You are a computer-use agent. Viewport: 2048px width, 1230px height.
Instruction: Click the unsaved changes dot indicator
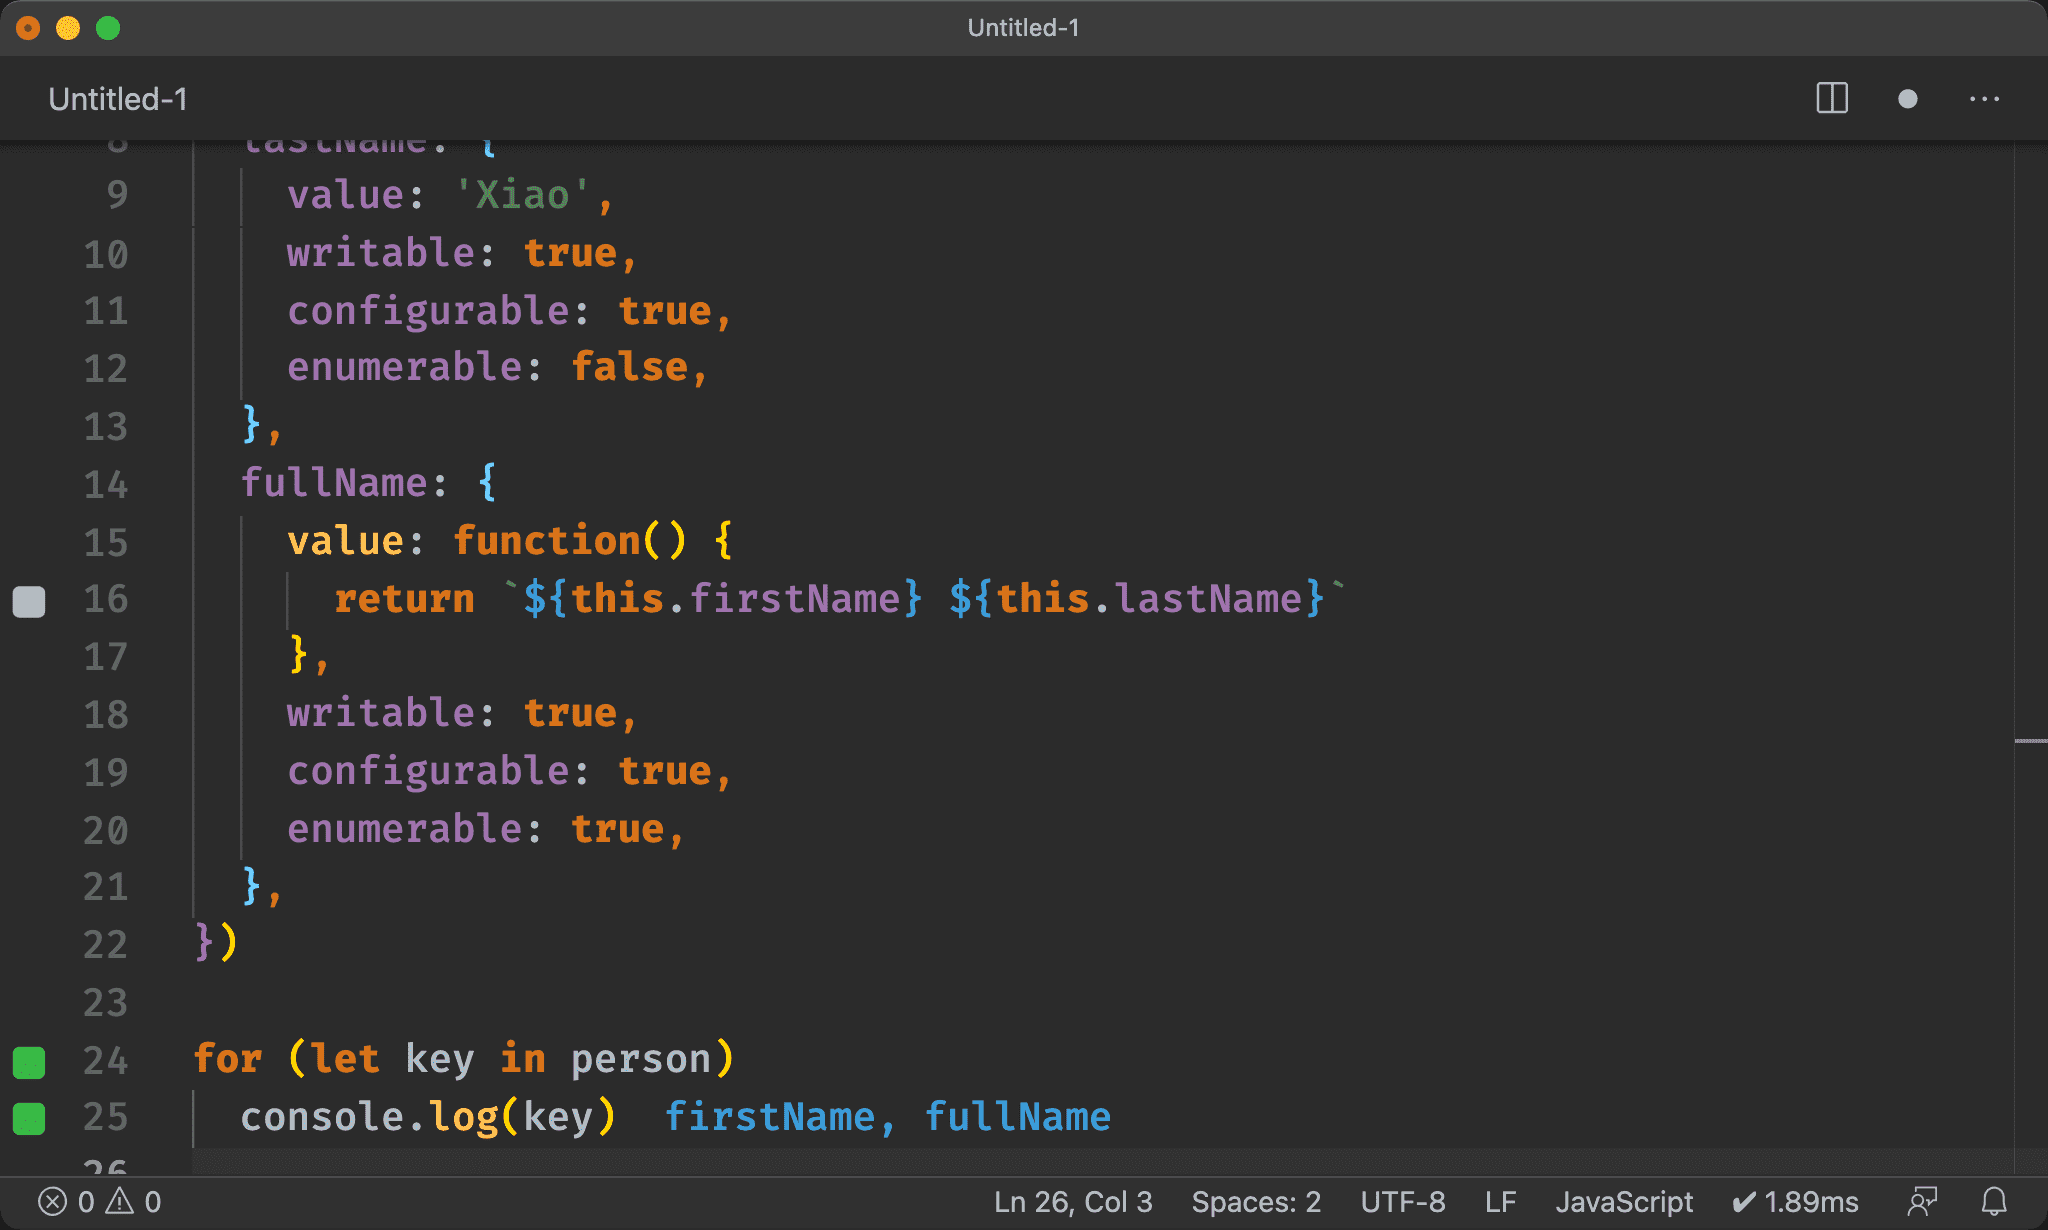point(1907,99)
